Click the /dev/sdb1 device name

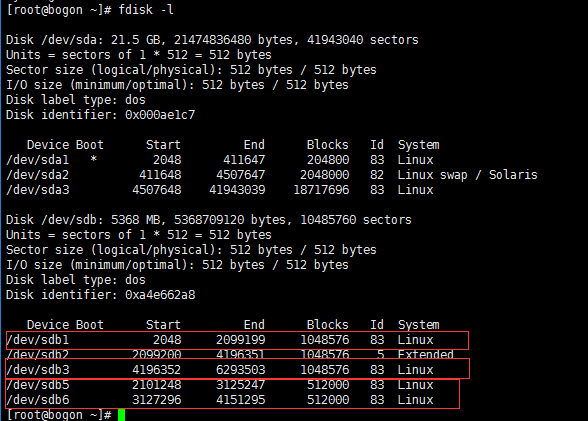[x=38, y=340]
